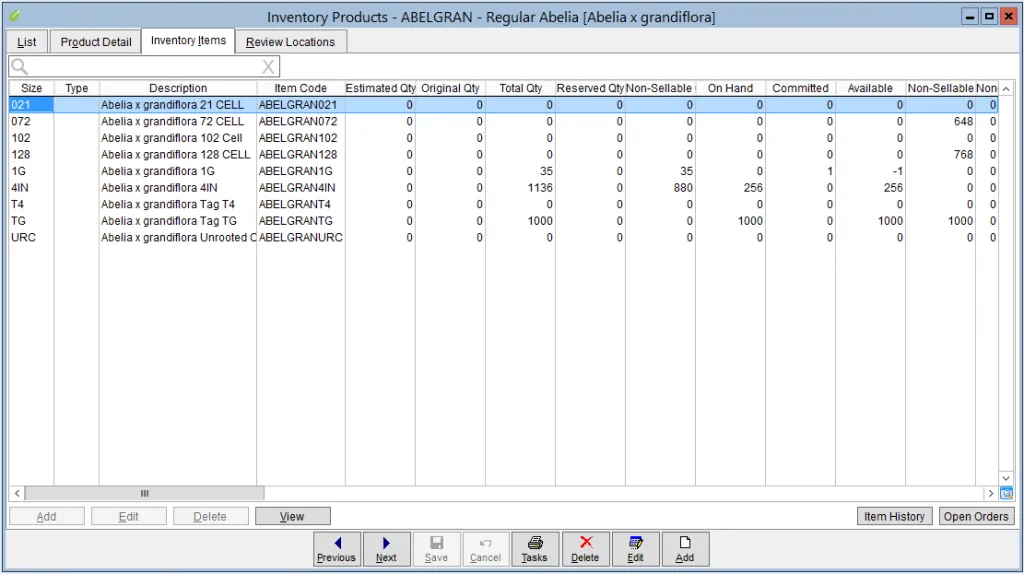Open the Tasks printer button

pos(534,549)
